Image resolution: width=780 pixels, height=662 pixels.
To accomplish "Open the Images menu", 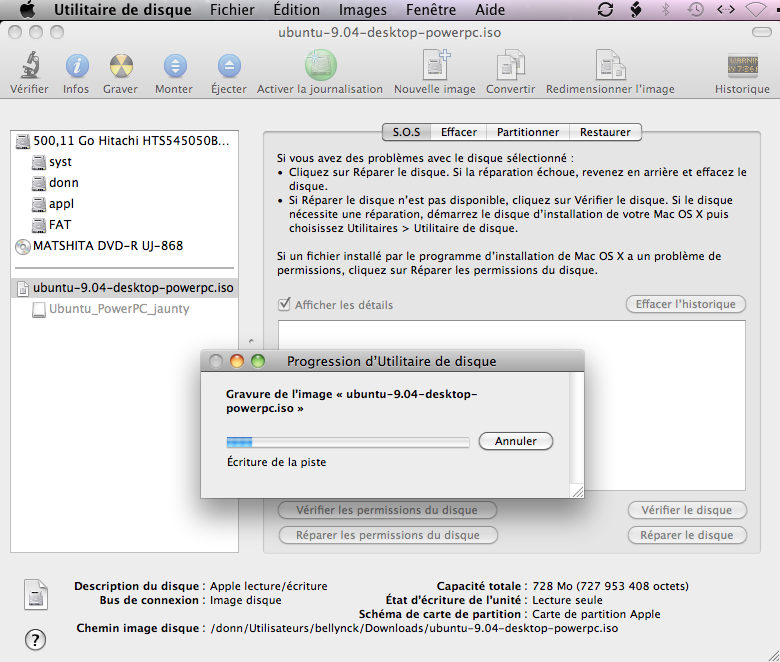I will point(363,9).
